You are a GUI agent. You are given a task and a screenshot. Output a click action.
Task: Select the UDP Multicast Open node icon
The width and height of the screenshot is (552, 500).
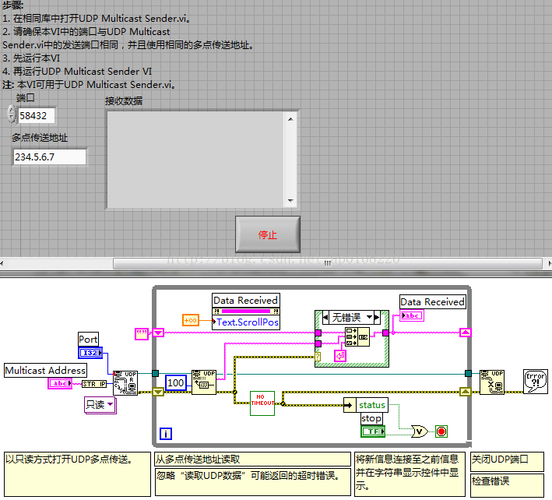click(x=125, y=383)
